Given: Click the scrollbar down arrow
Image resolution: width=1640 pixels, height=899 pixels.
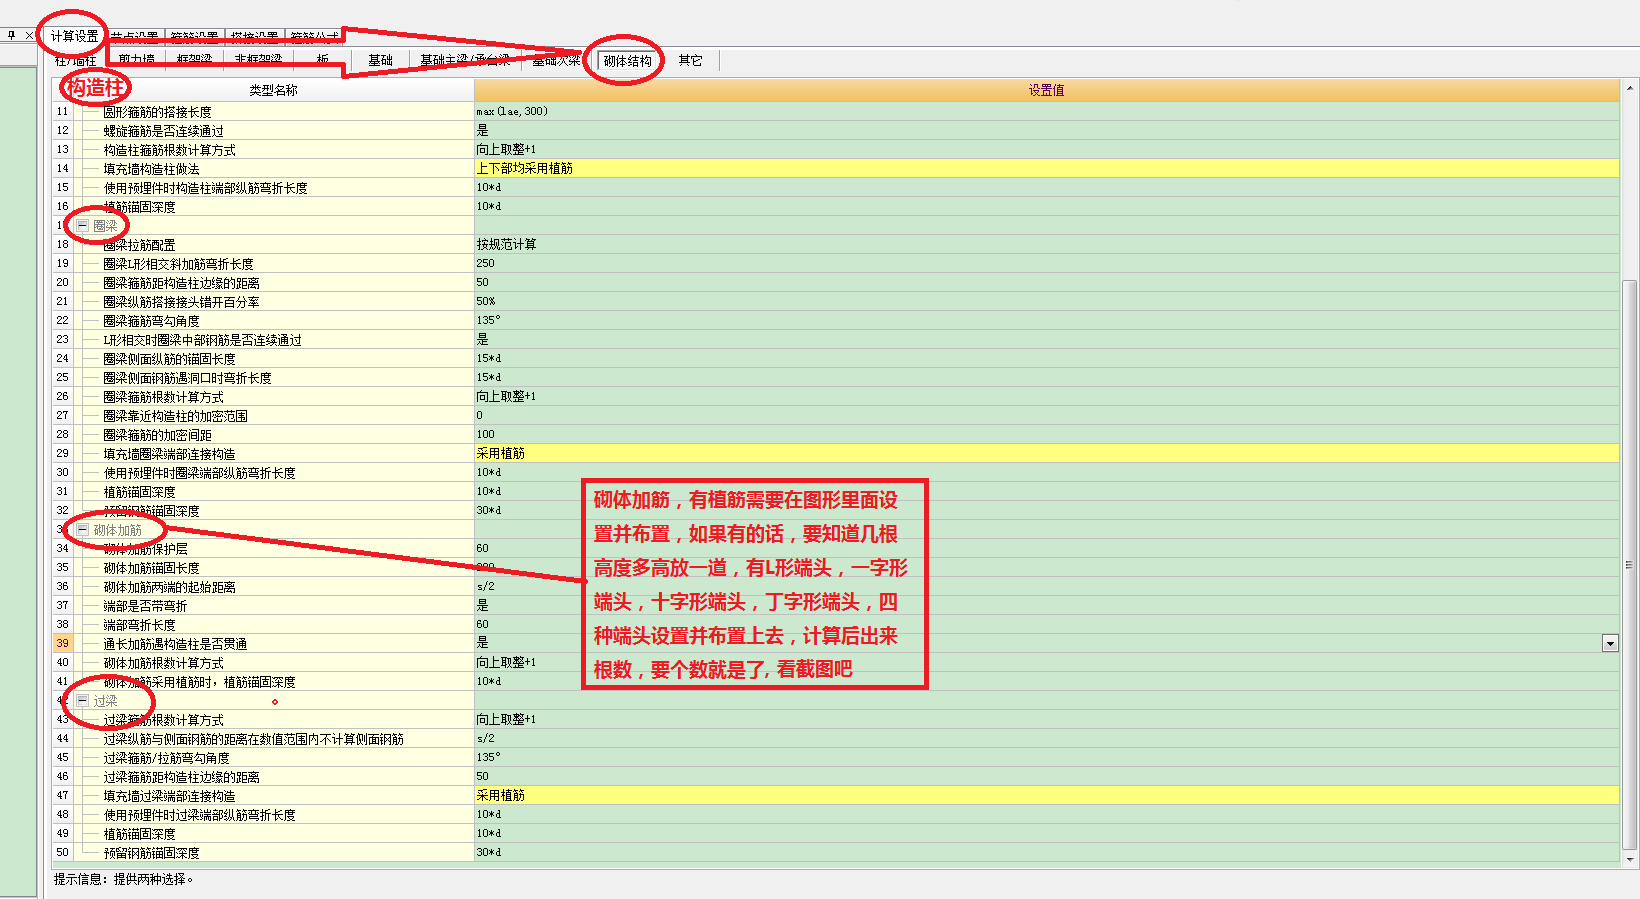Looking at the screenshot, I should tap(1630, 859).
